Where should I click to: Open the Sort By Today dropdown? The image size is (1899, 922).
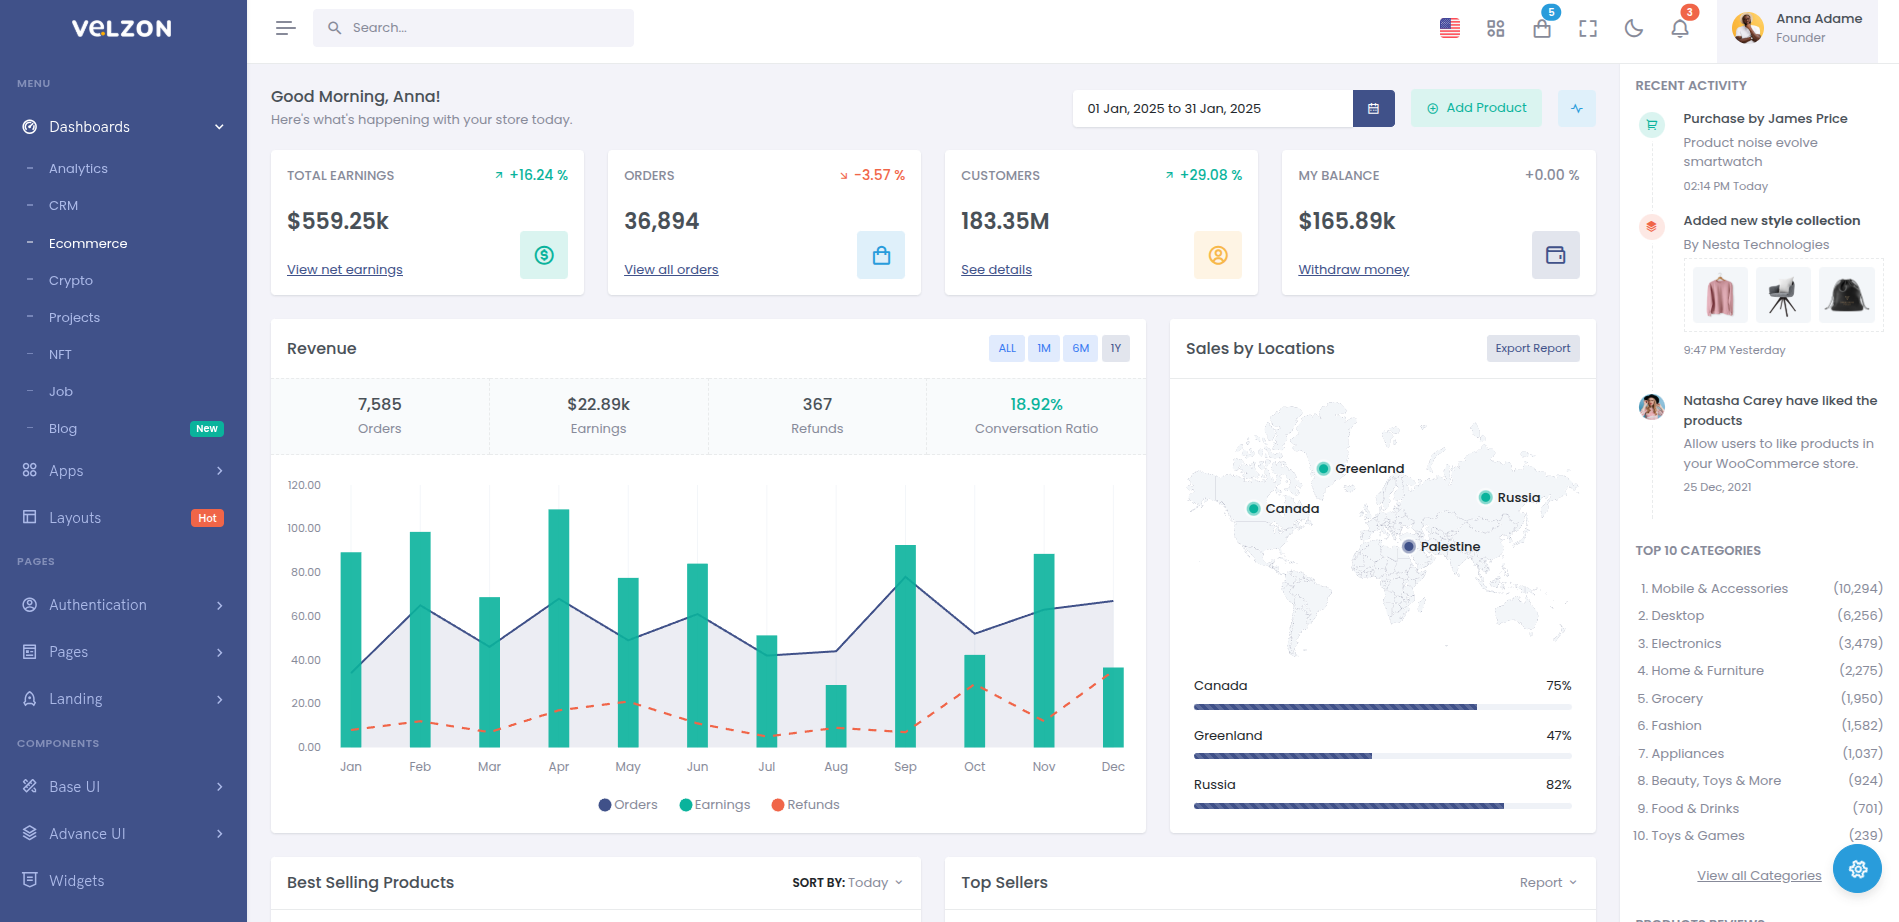click(x=847, y=883)
